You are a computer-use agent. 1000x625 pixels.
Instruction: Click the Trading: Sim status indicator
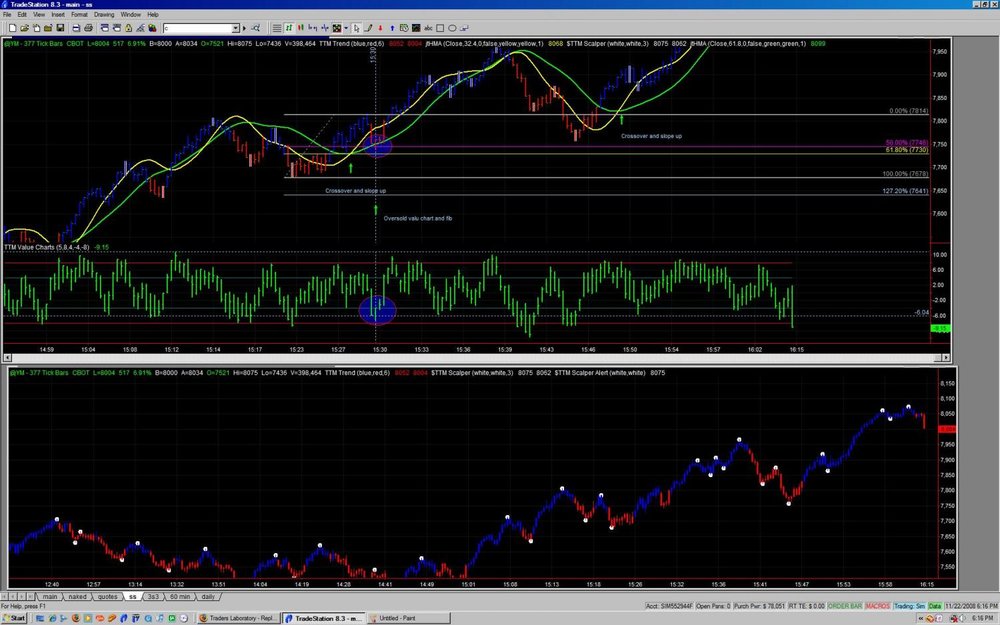pos(909,606)
